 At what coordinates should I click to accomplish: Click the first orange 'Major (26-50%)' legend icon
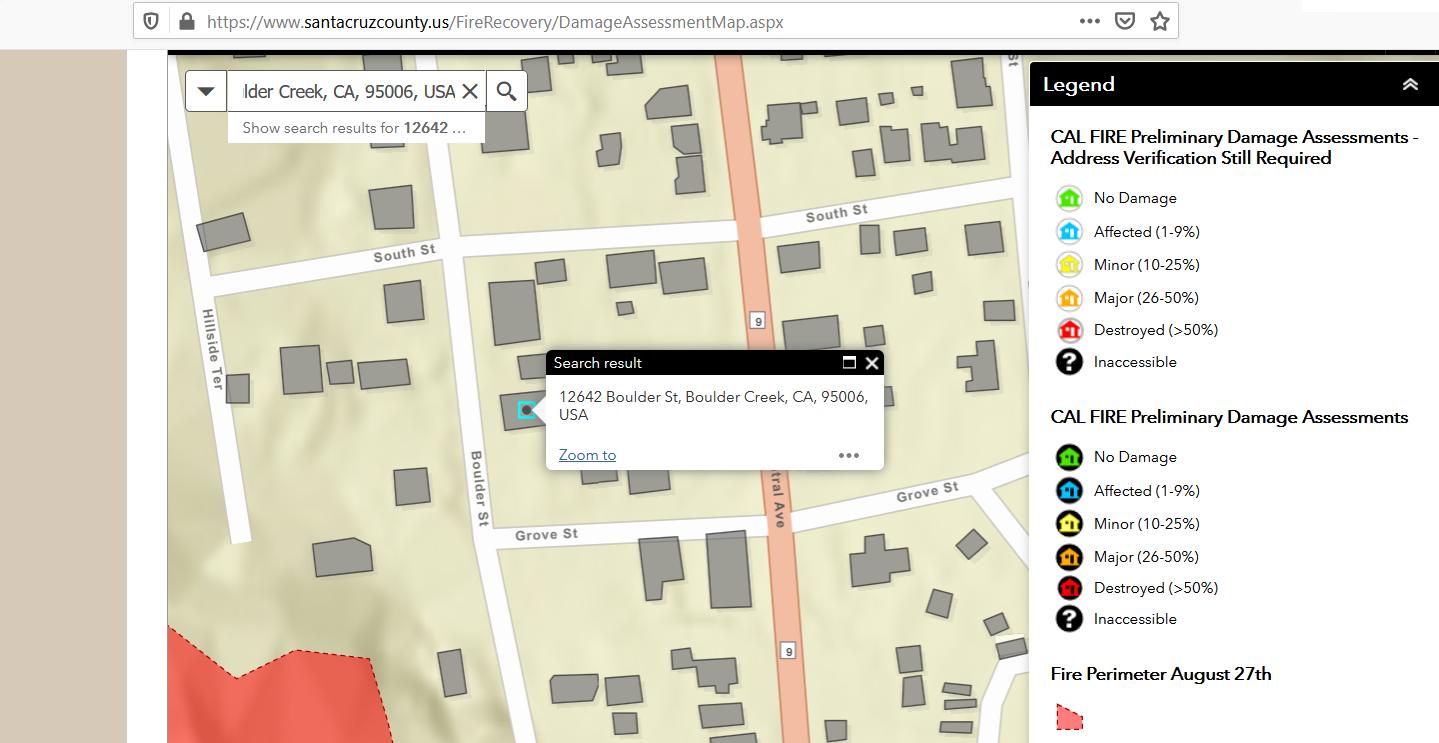[x=1069, y=298]
